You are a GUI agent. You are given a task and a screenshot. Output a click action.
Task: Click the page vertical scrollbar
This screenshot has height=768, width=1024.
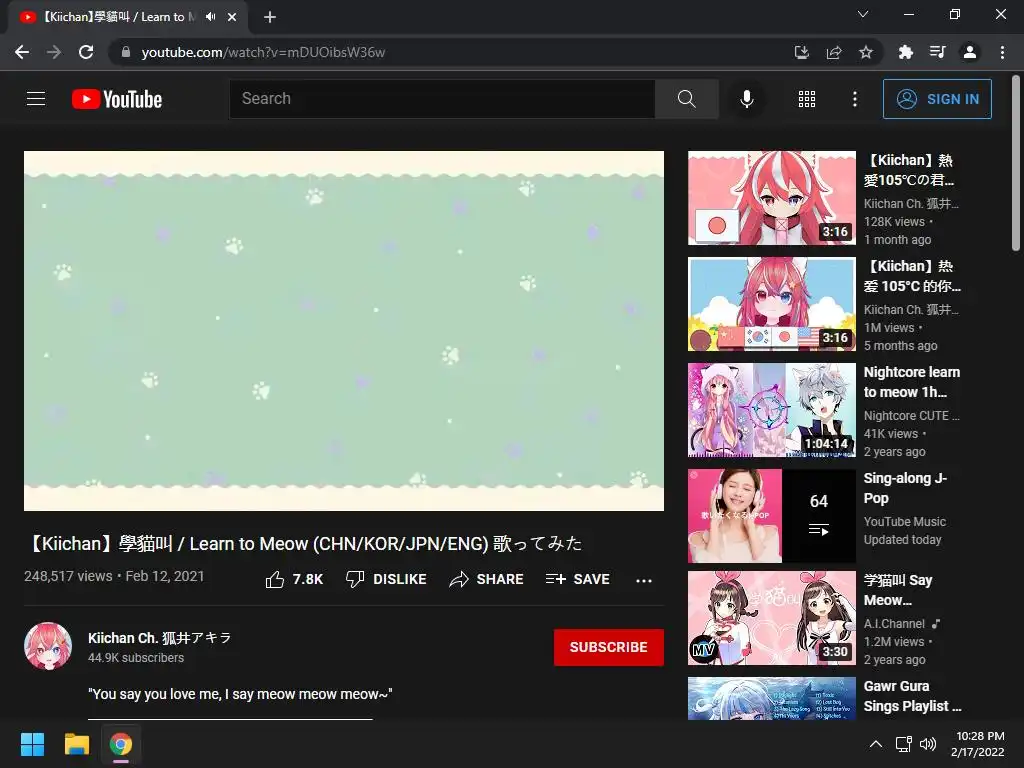tap(1016, 163)
